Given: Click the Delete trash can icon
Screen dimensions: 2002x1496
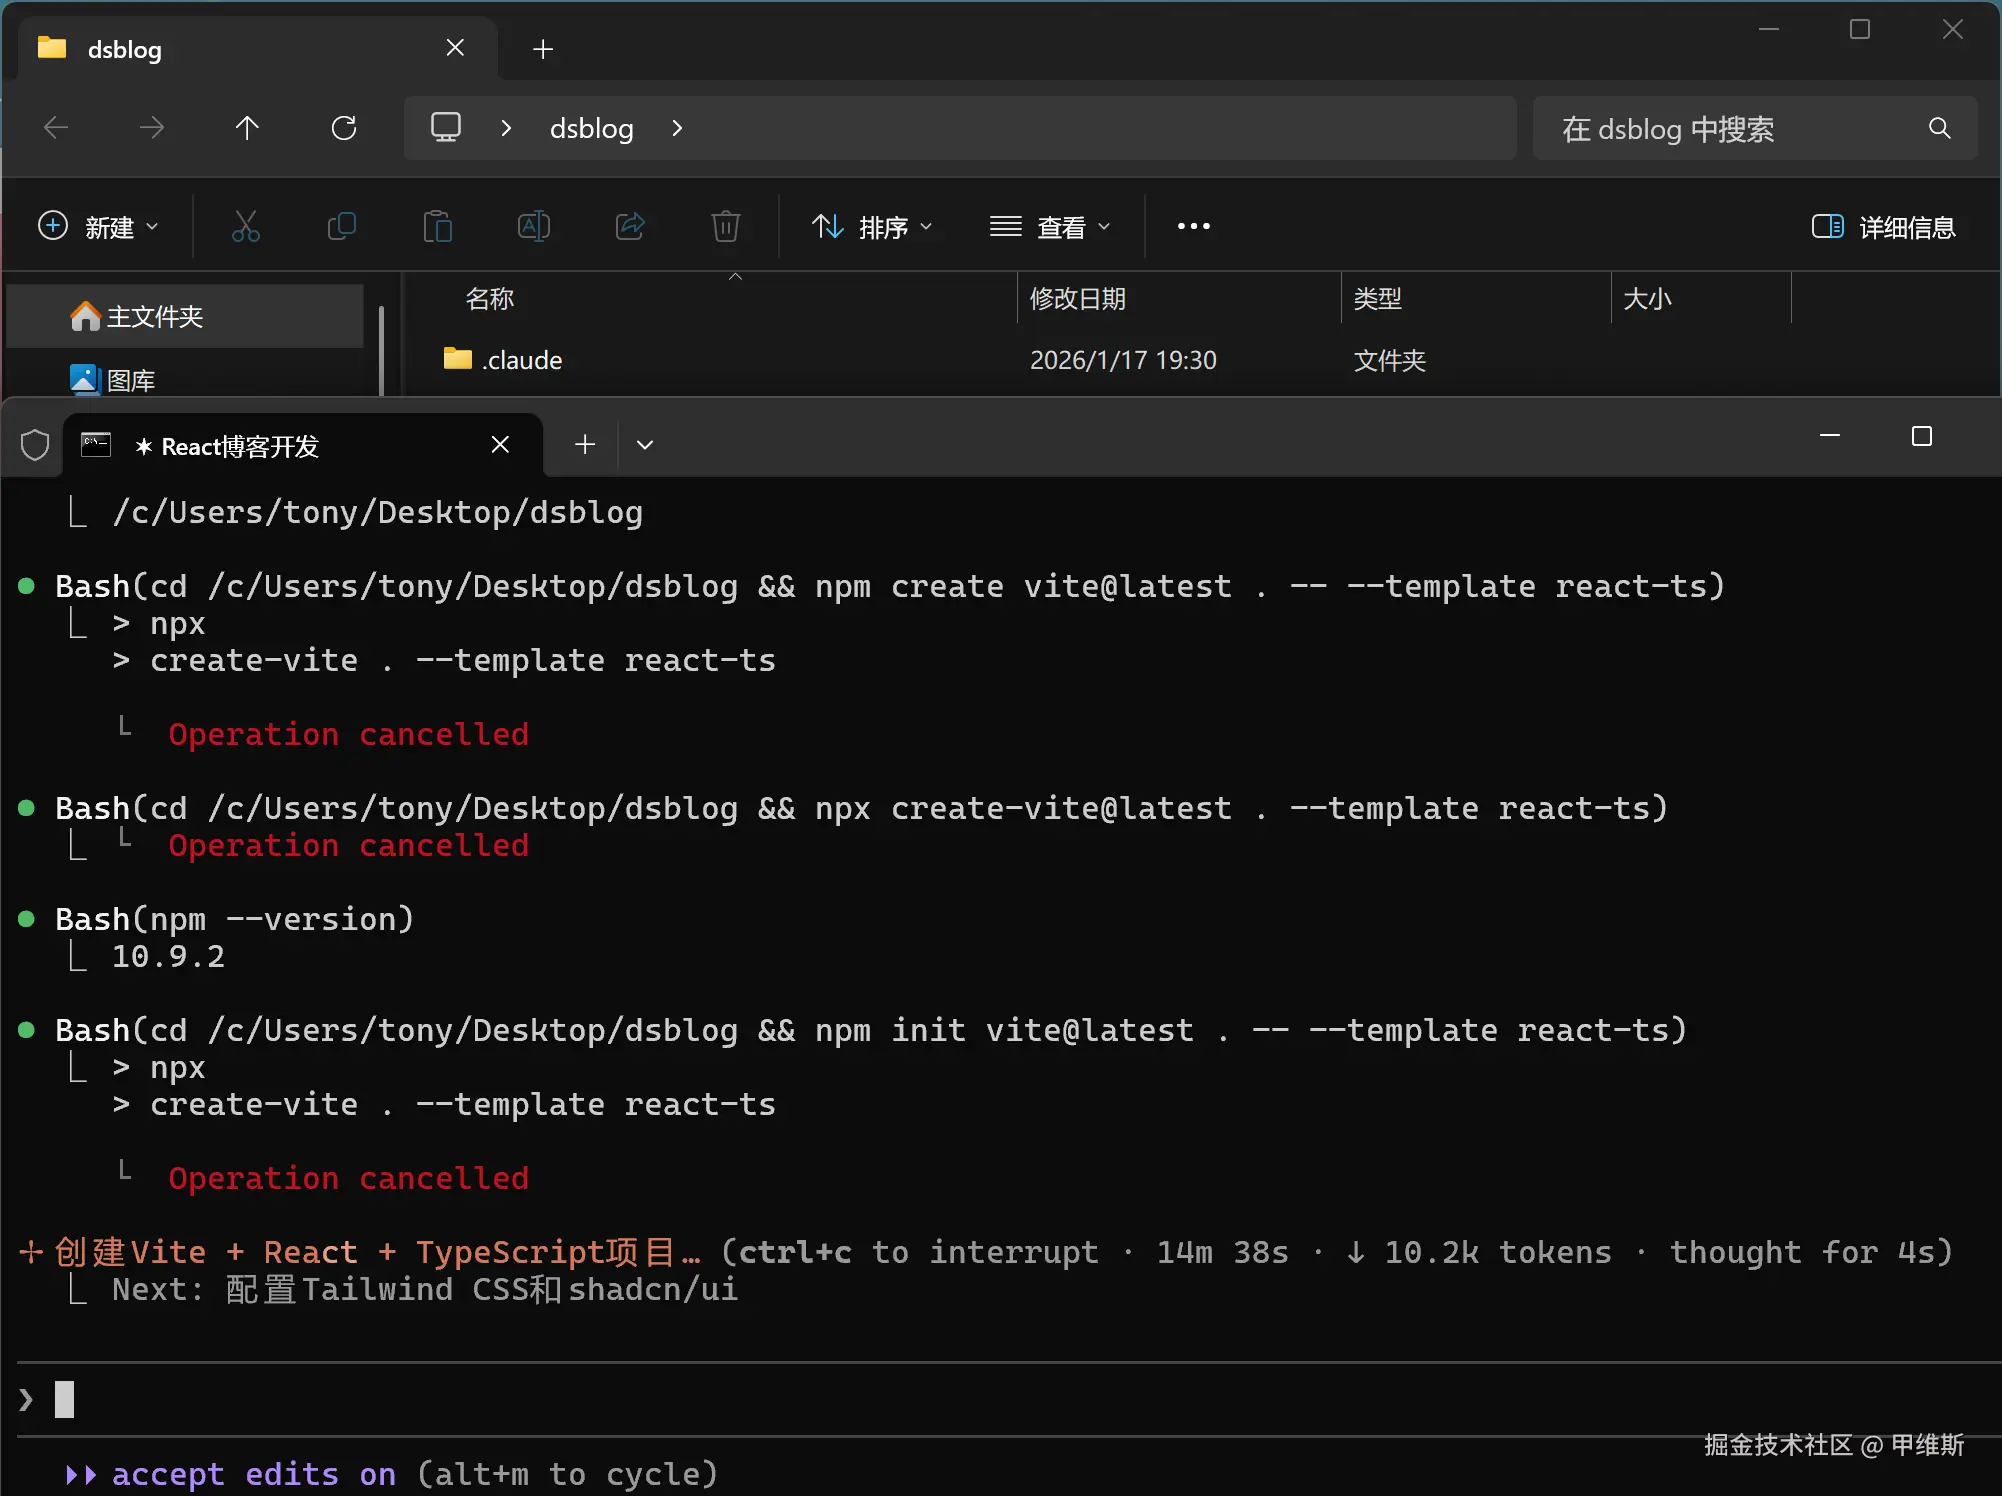Looking at the screenshot, I should coord(725,227).
